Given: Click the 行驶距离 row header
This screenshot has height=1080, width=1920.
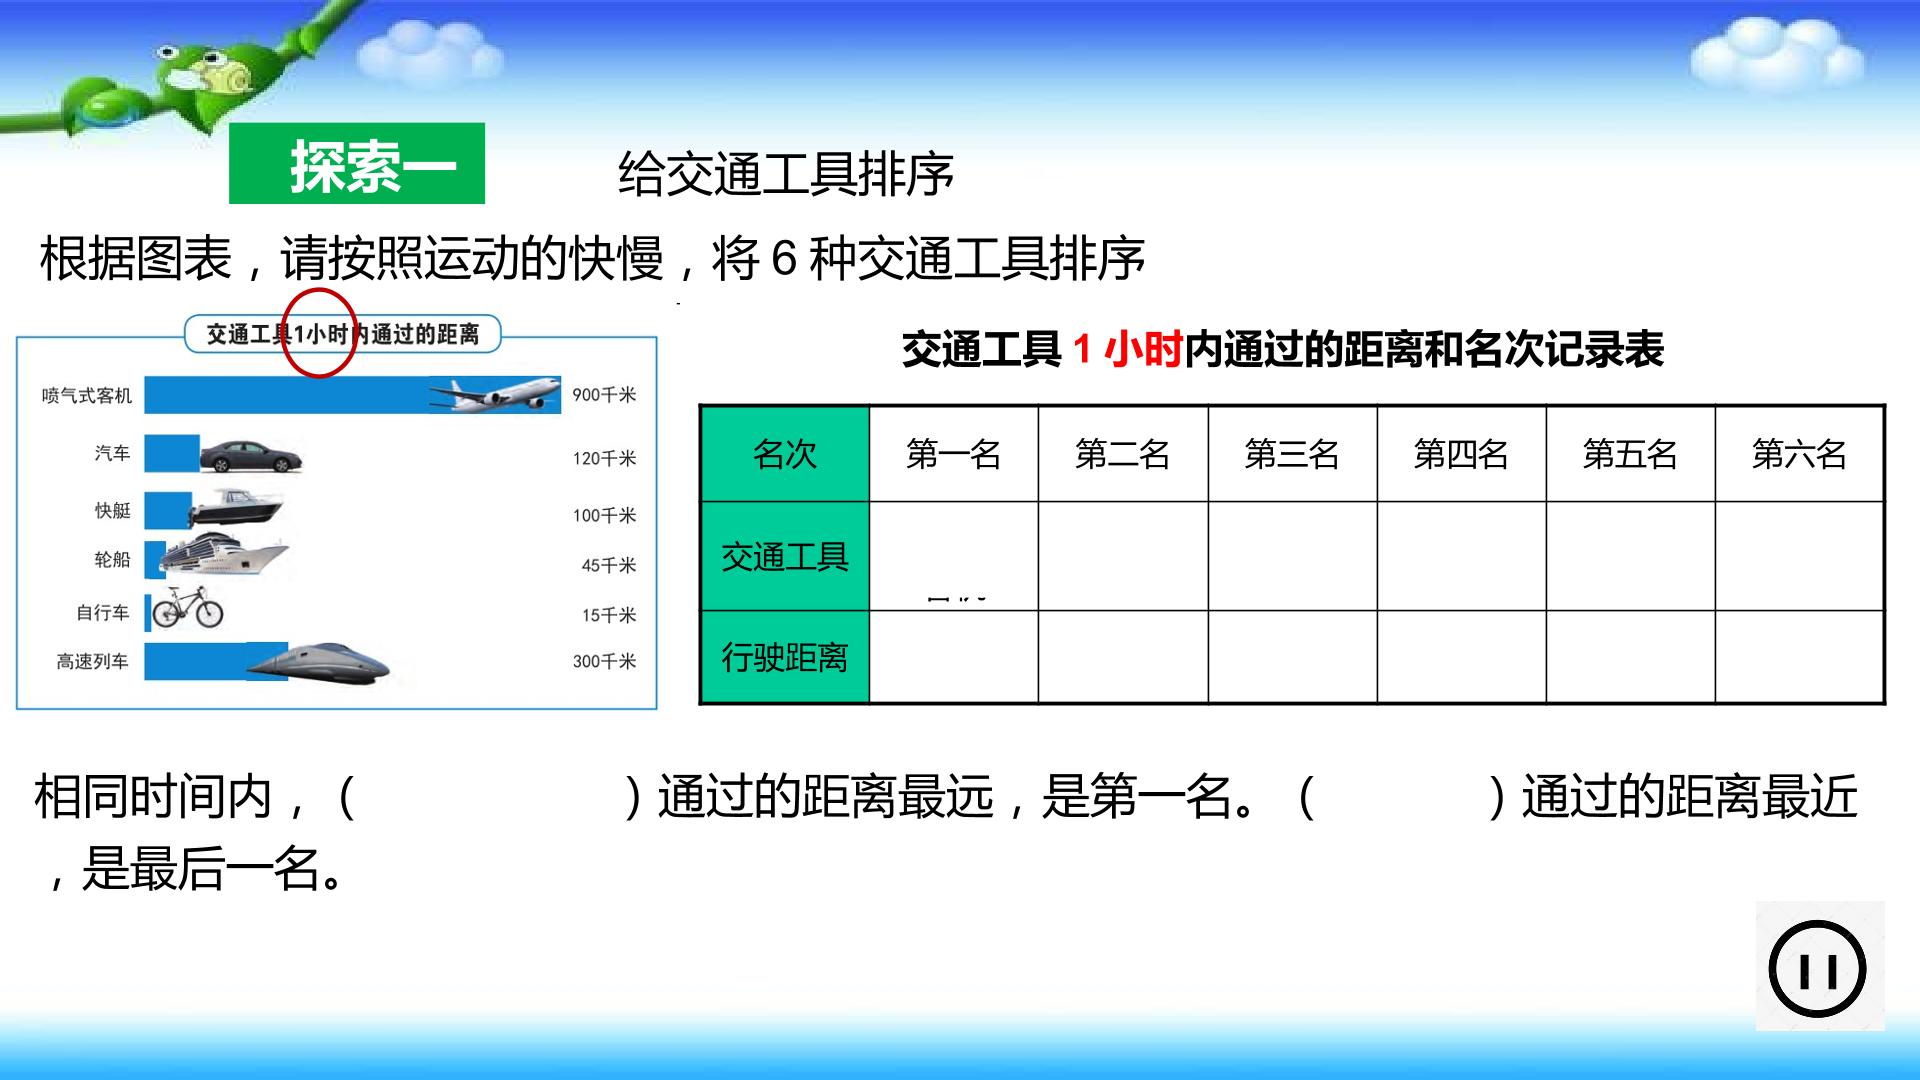Looking at the screenshot, I should (785, 657).
